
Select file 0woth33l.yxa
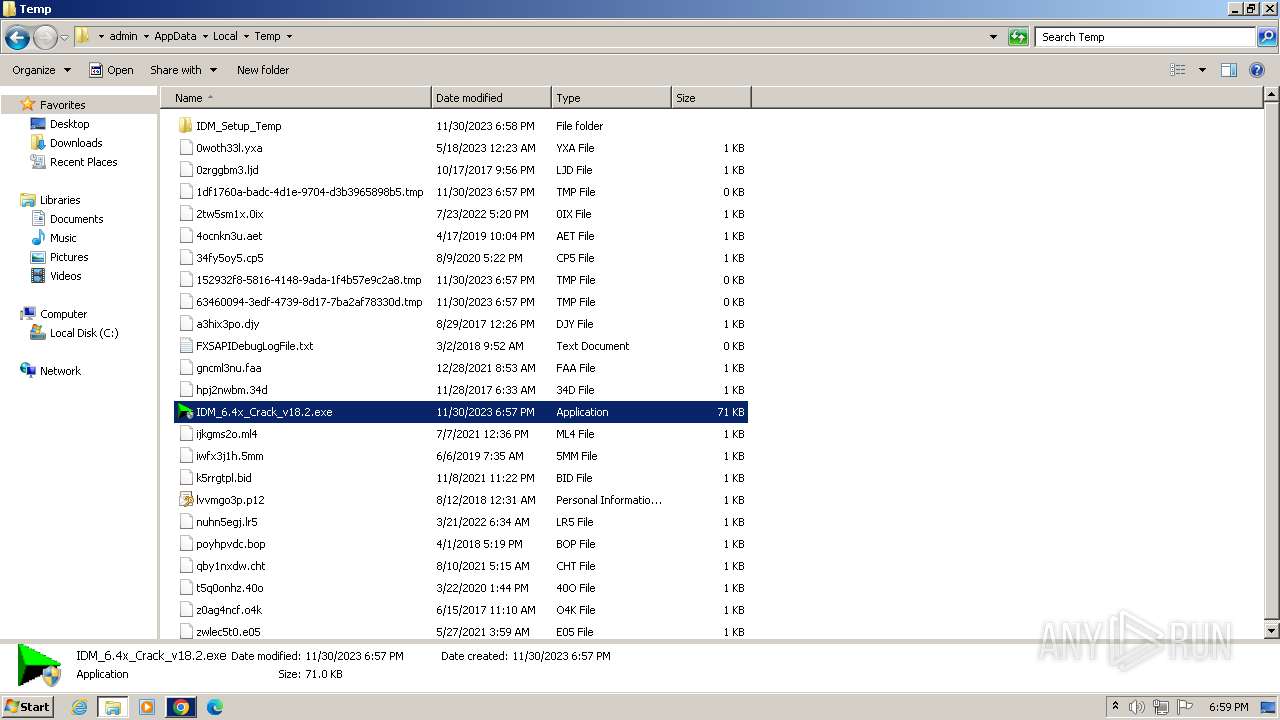tap(229, 148)
